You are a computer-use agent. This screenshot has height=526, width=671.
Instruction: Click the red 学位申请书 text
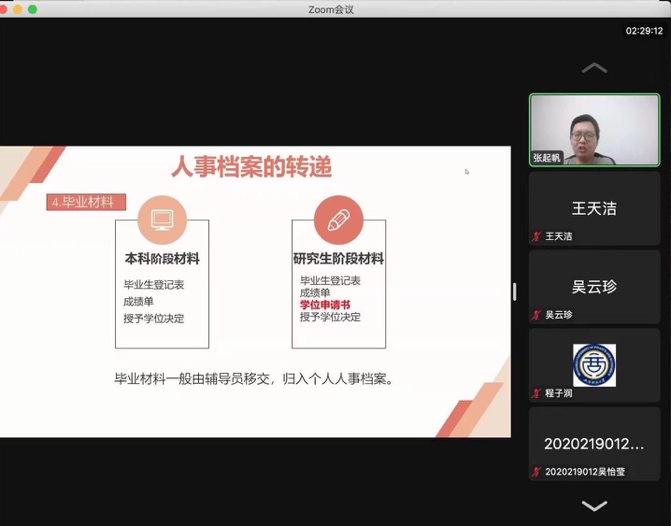[x=325, y=305]
